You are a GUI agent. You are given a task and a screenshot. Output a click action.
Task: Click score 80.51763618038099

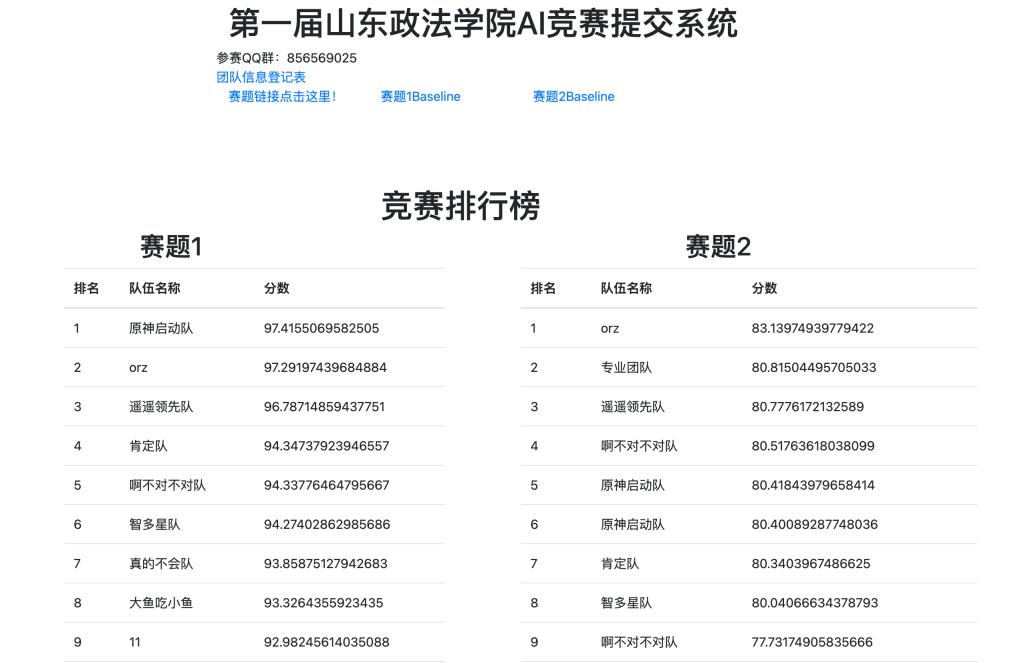click(813, 446)
